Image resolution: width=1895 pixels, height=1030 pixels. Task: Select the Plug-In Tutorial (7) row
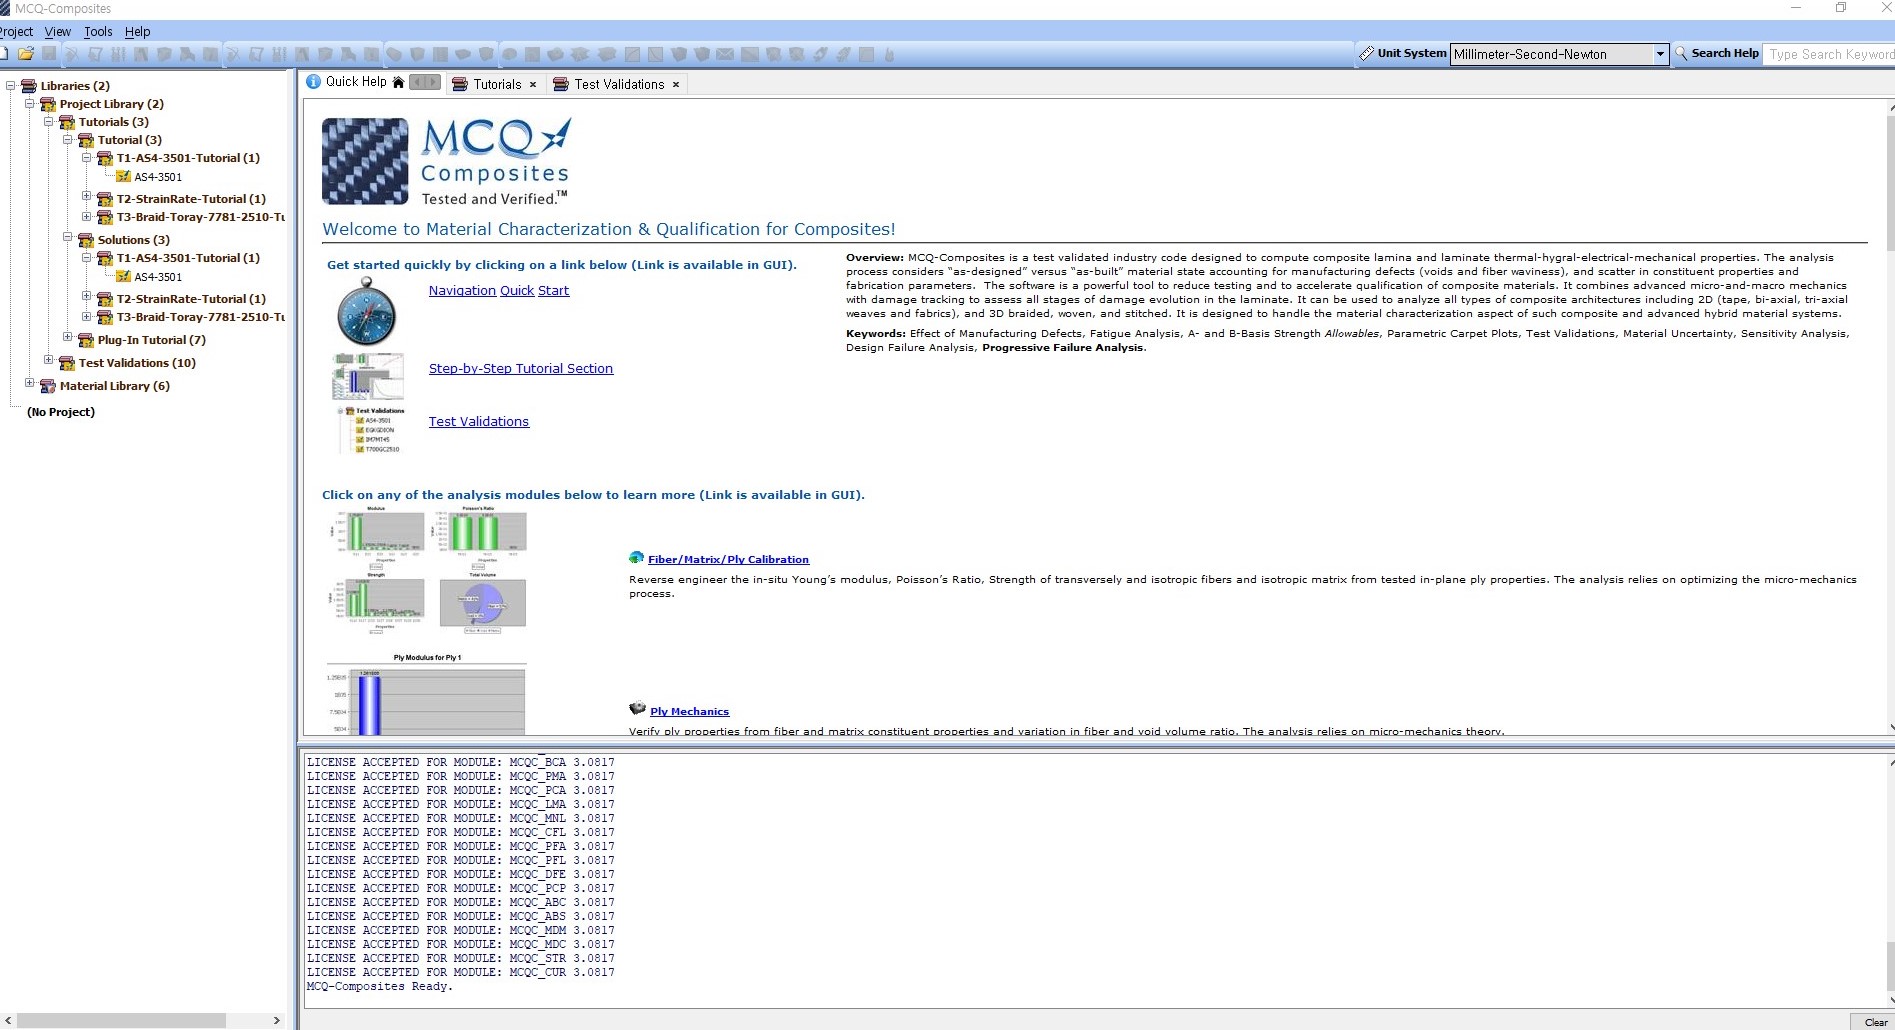pyautogui.click(x=152, y=340)
